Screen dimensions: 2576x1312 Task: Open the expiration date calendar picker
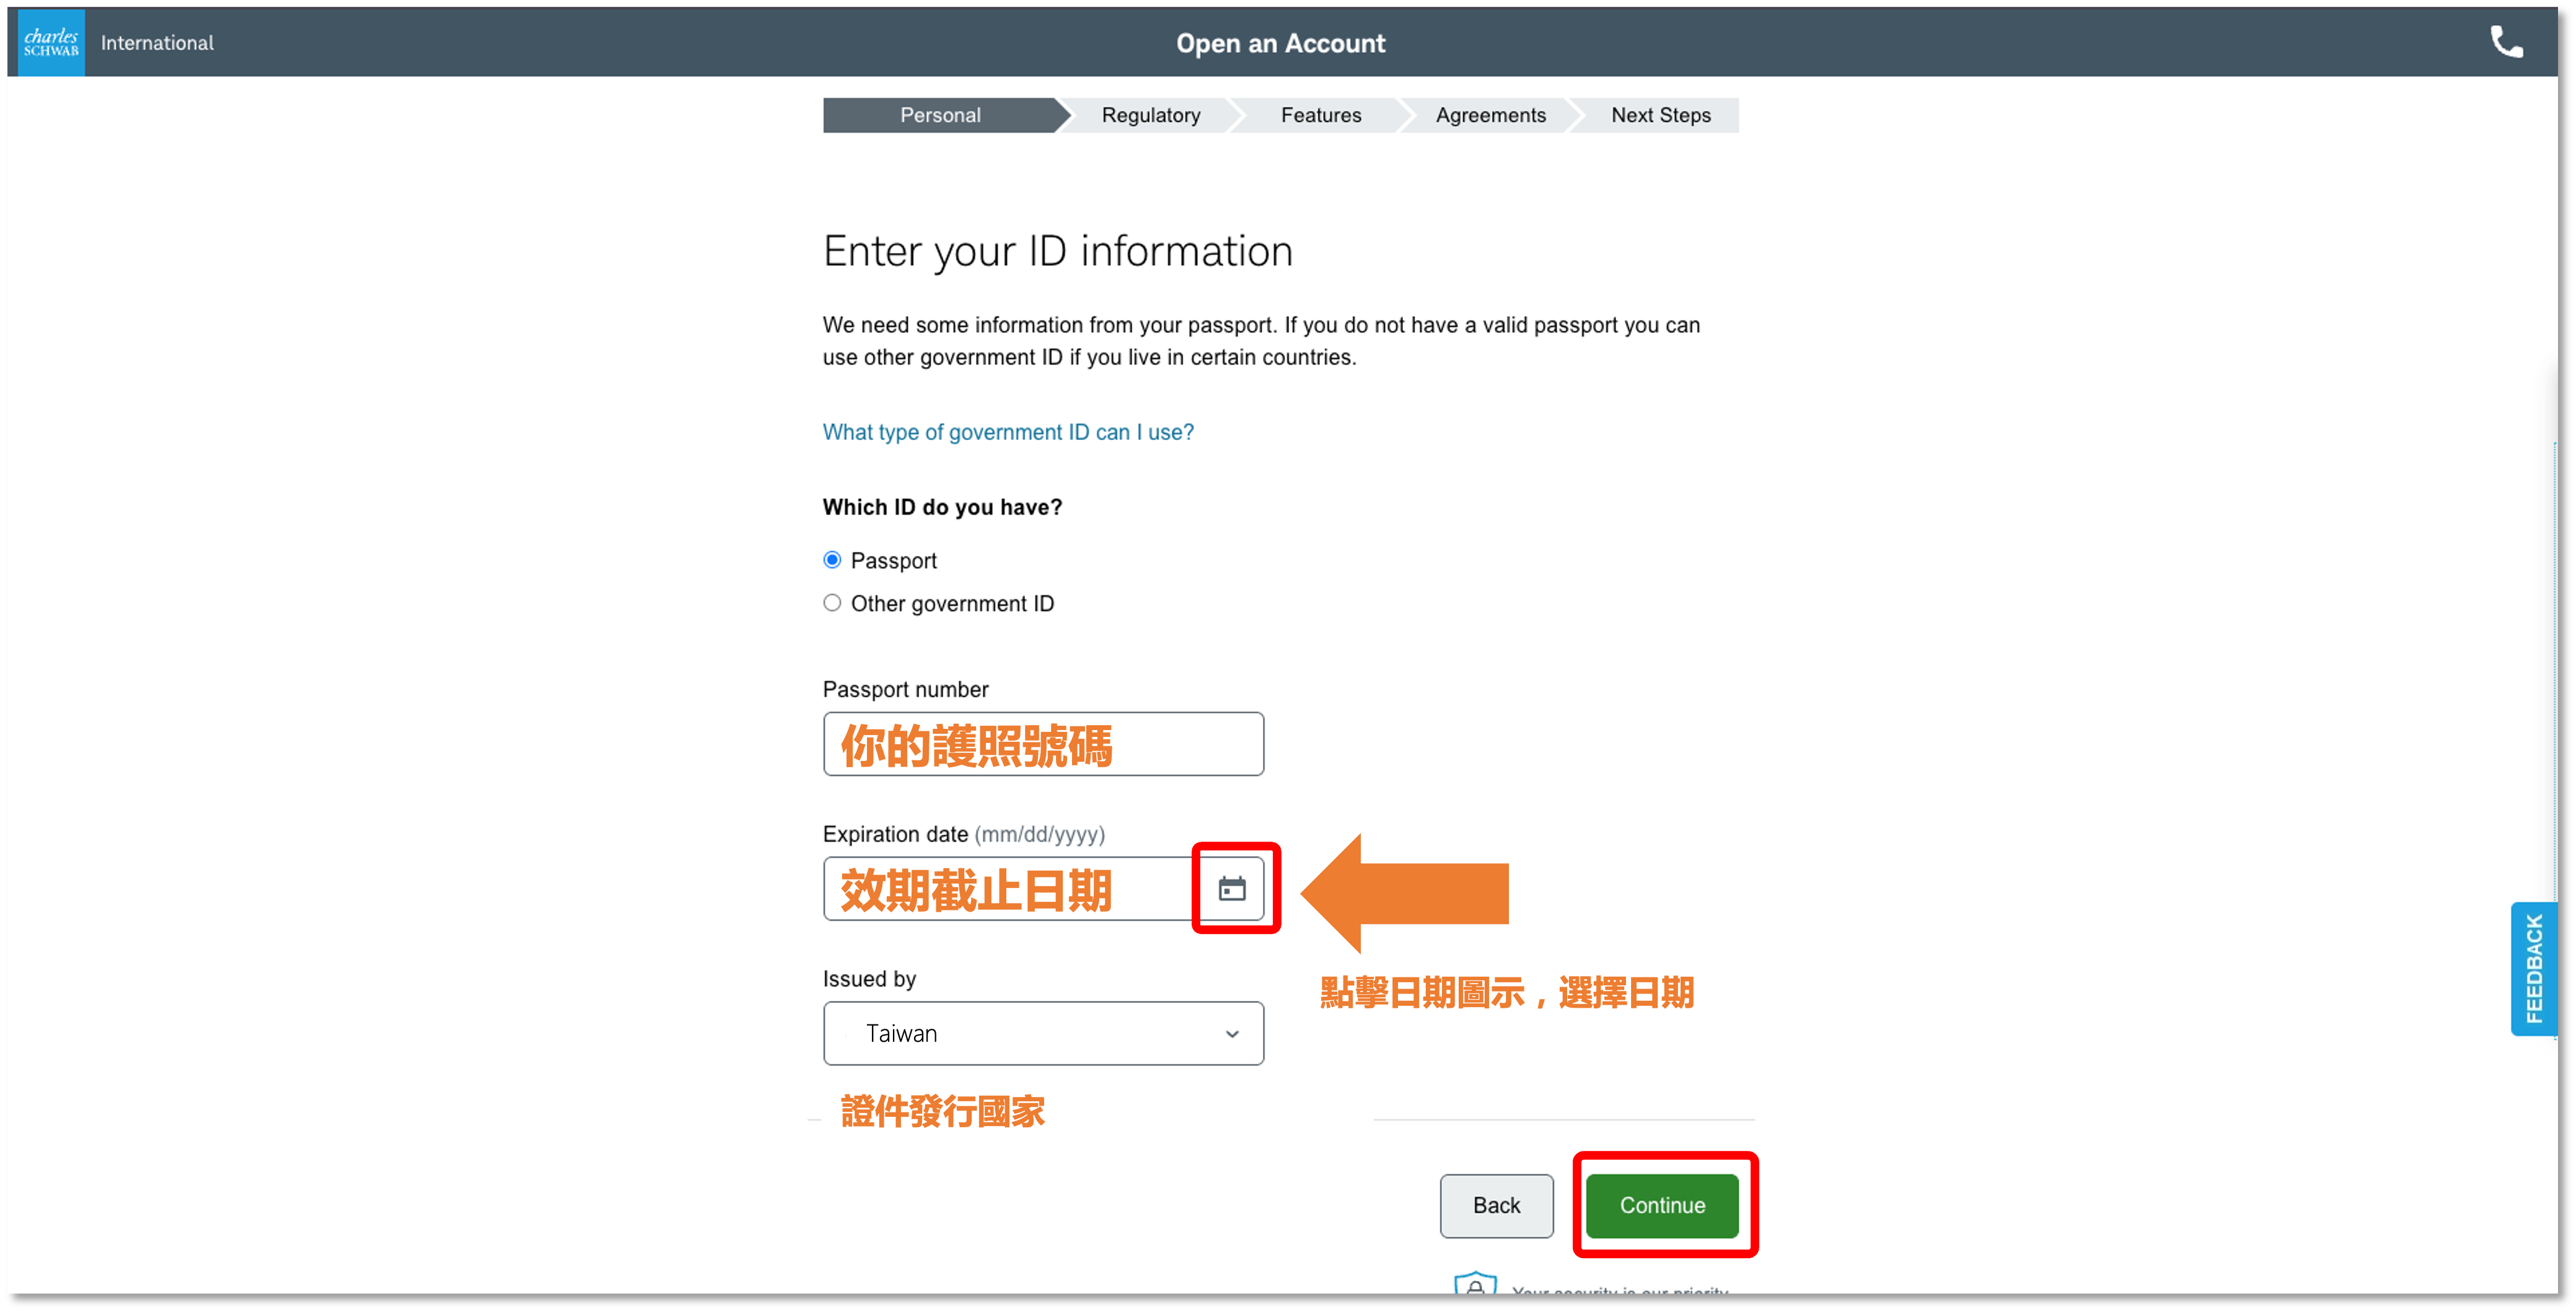click(1232, 888)
